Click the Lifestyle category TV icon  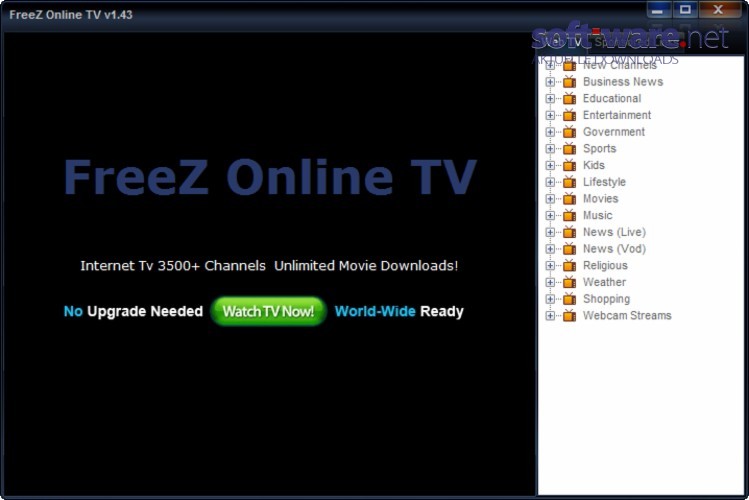click(x=569, y=182)
